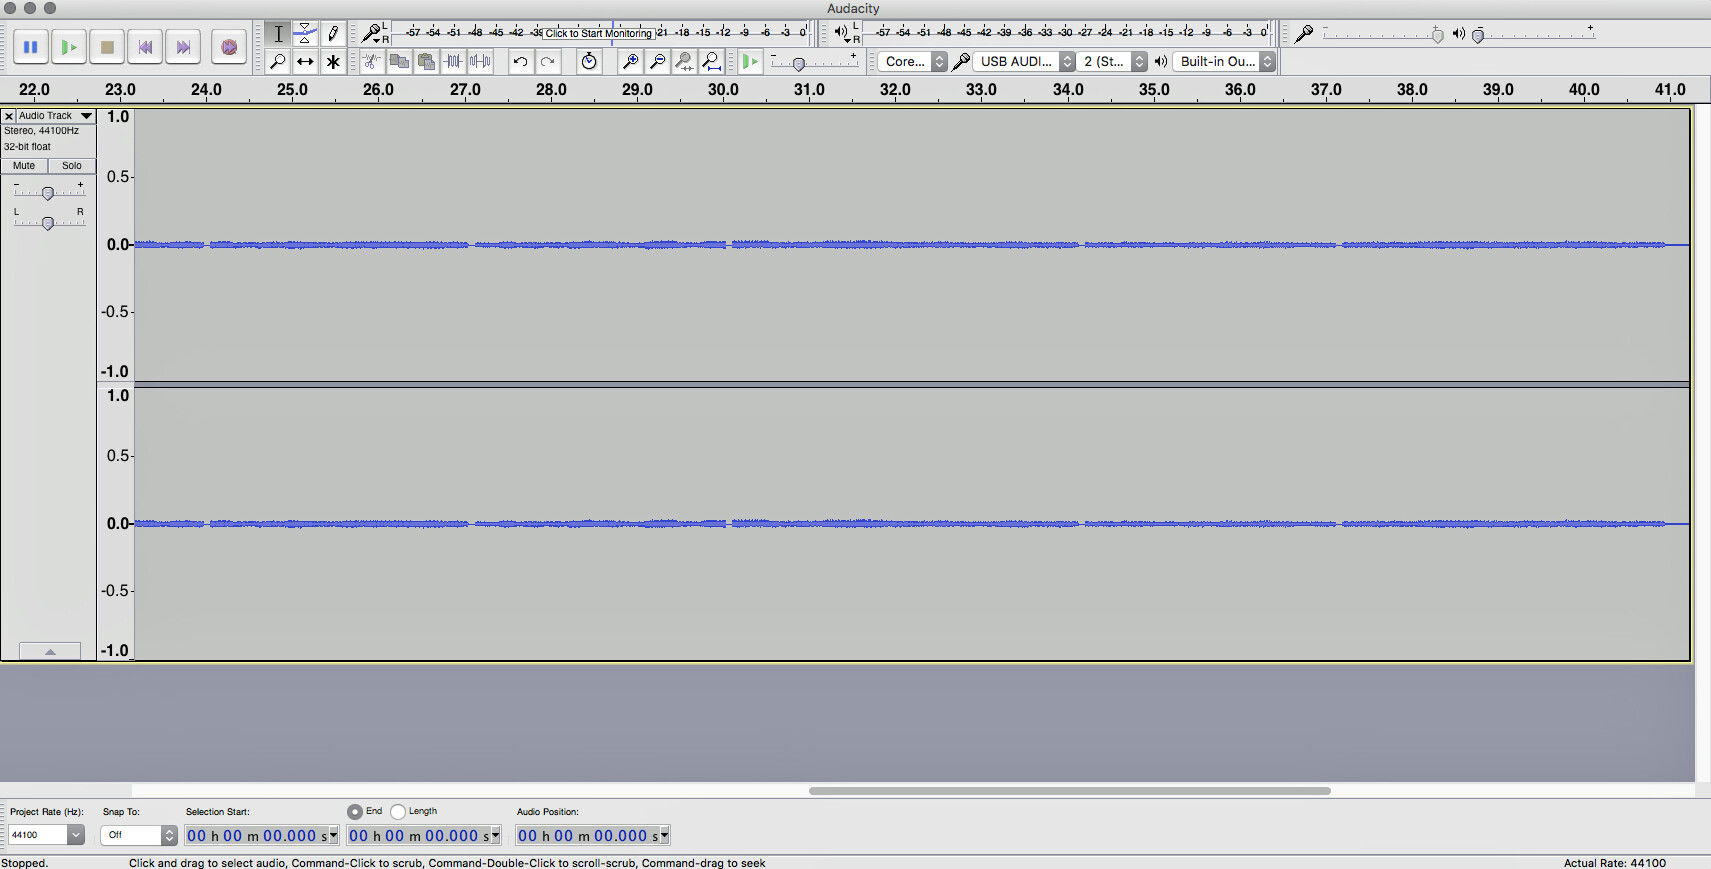Solo the Audio Track
Image resolution: width=1711 pixels, height=869 pixels.
(x=72, y=166)
